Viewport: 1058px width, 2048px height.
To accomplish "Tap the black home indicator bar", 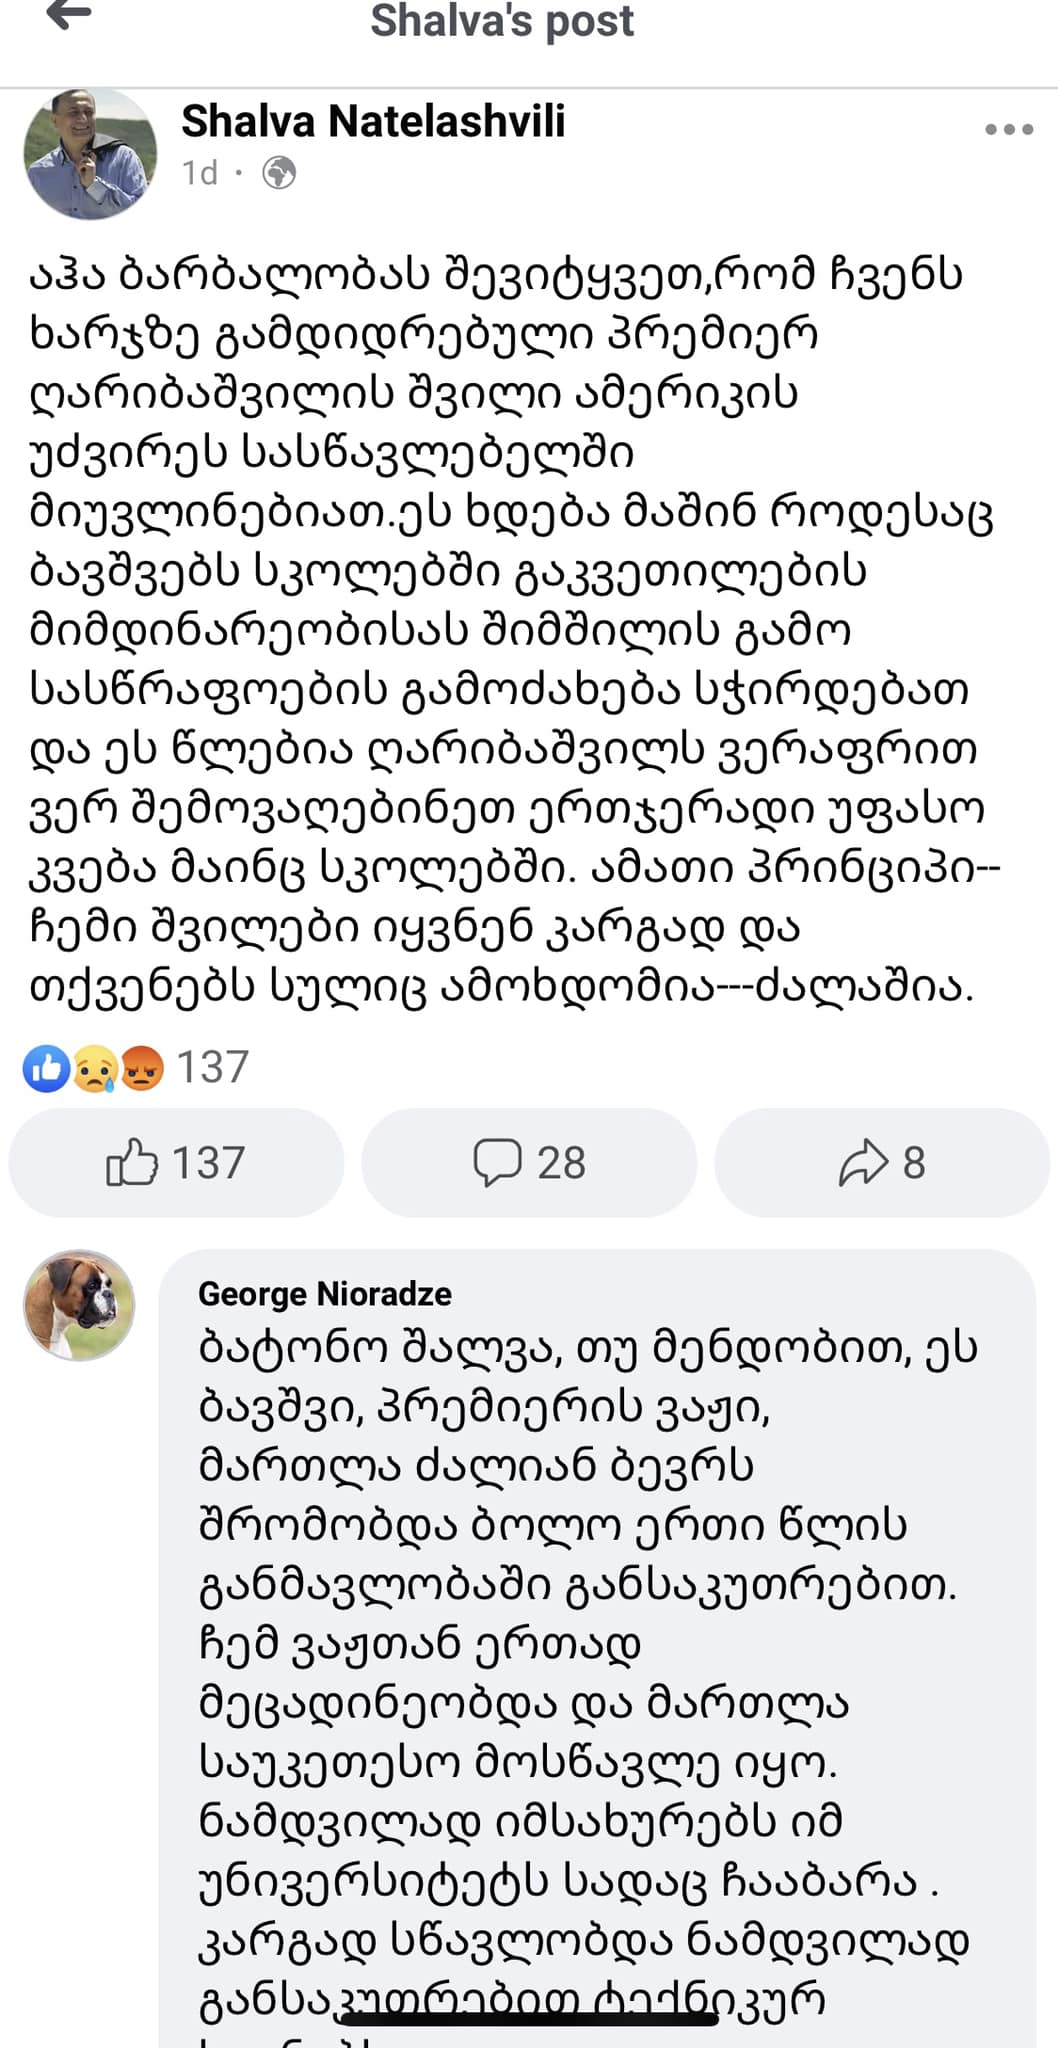I will pos(529,2019).
